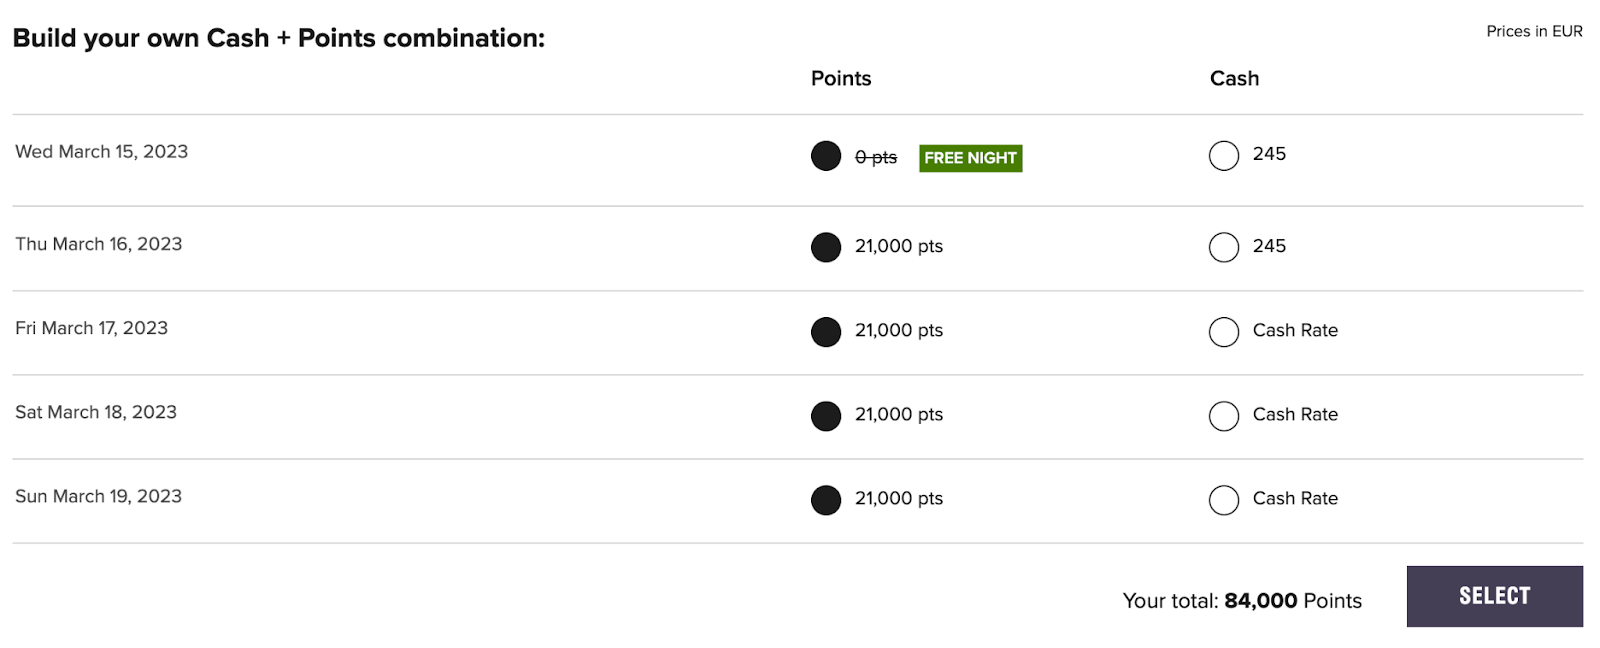Image resolution: width=1600 pixels, height=648 pixels.
Task: Choose Cash Rate for Sun March 19
Action: 1224,500
